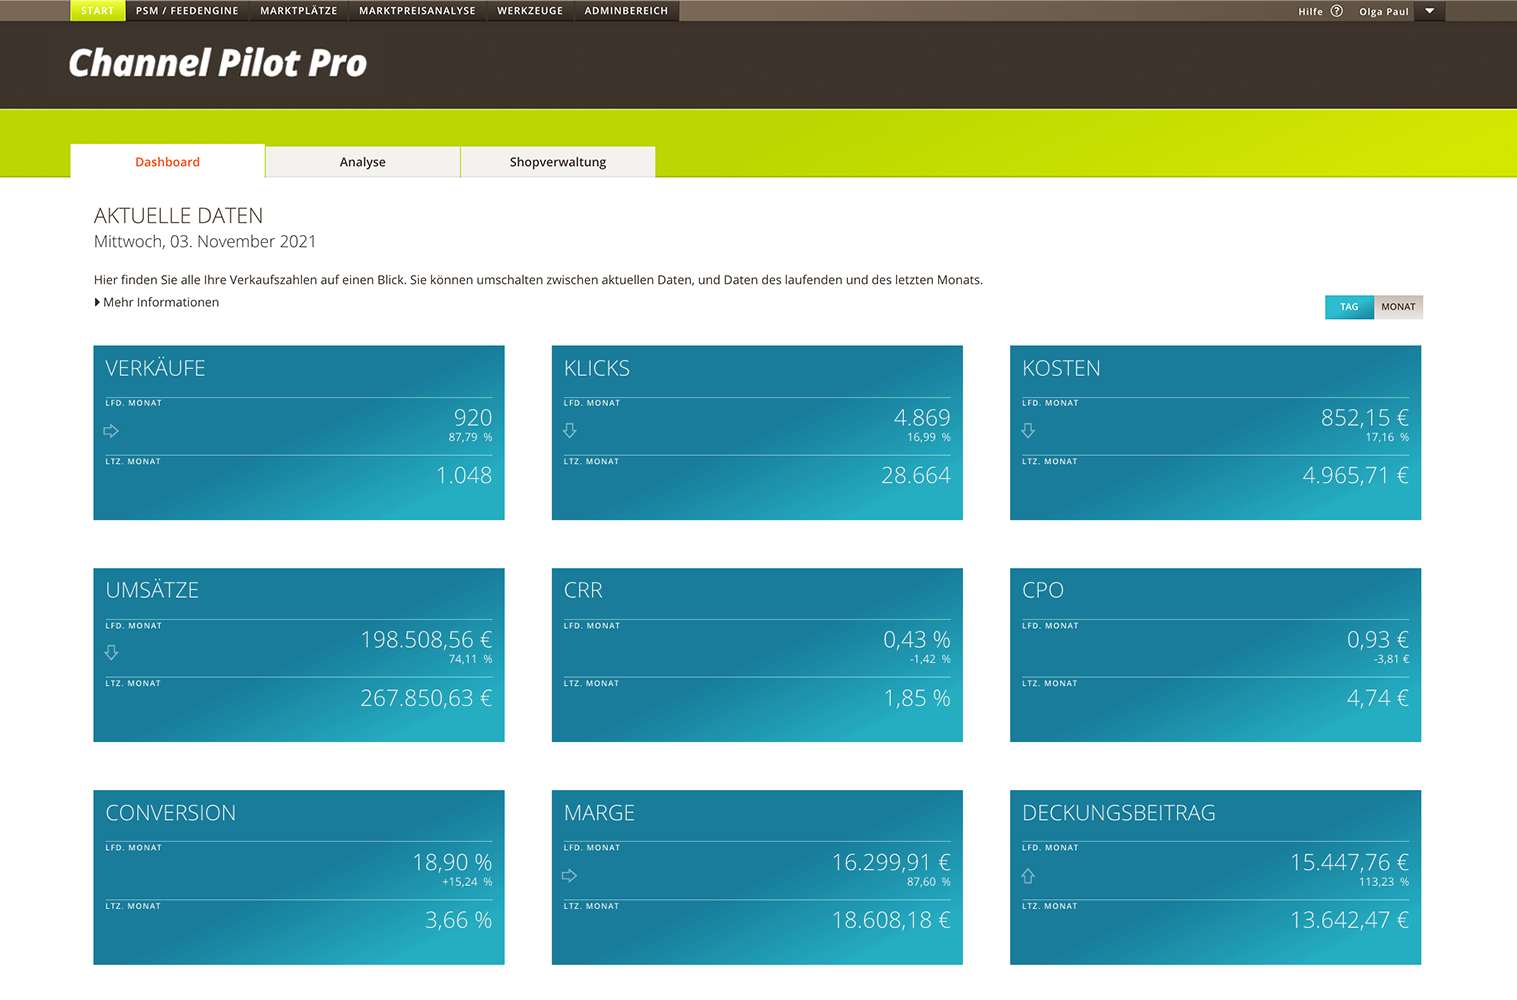Click the DECKUNGSBEITRAG card title
The height and width of the screenshot is (1000, 1517).
click(1119, 813)
